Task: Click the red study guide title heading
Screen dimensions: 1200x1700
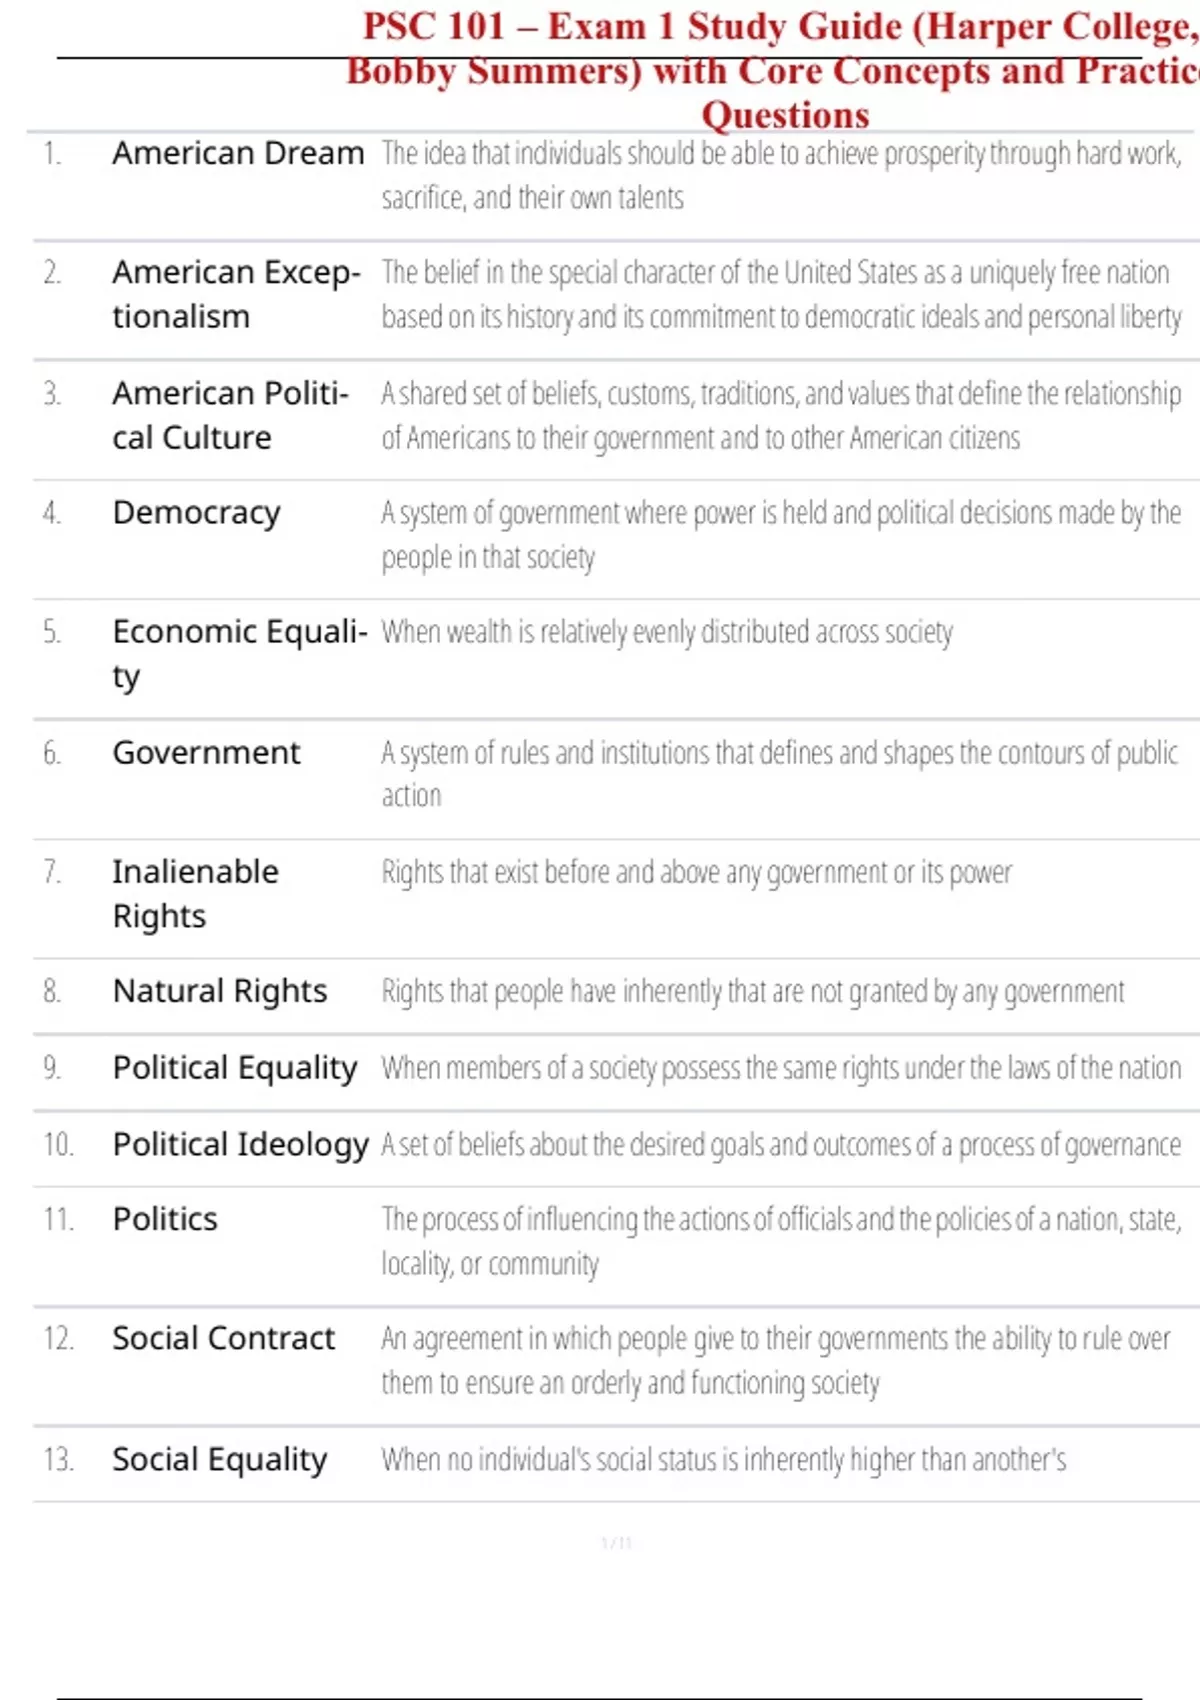Action: pos(780,70)
